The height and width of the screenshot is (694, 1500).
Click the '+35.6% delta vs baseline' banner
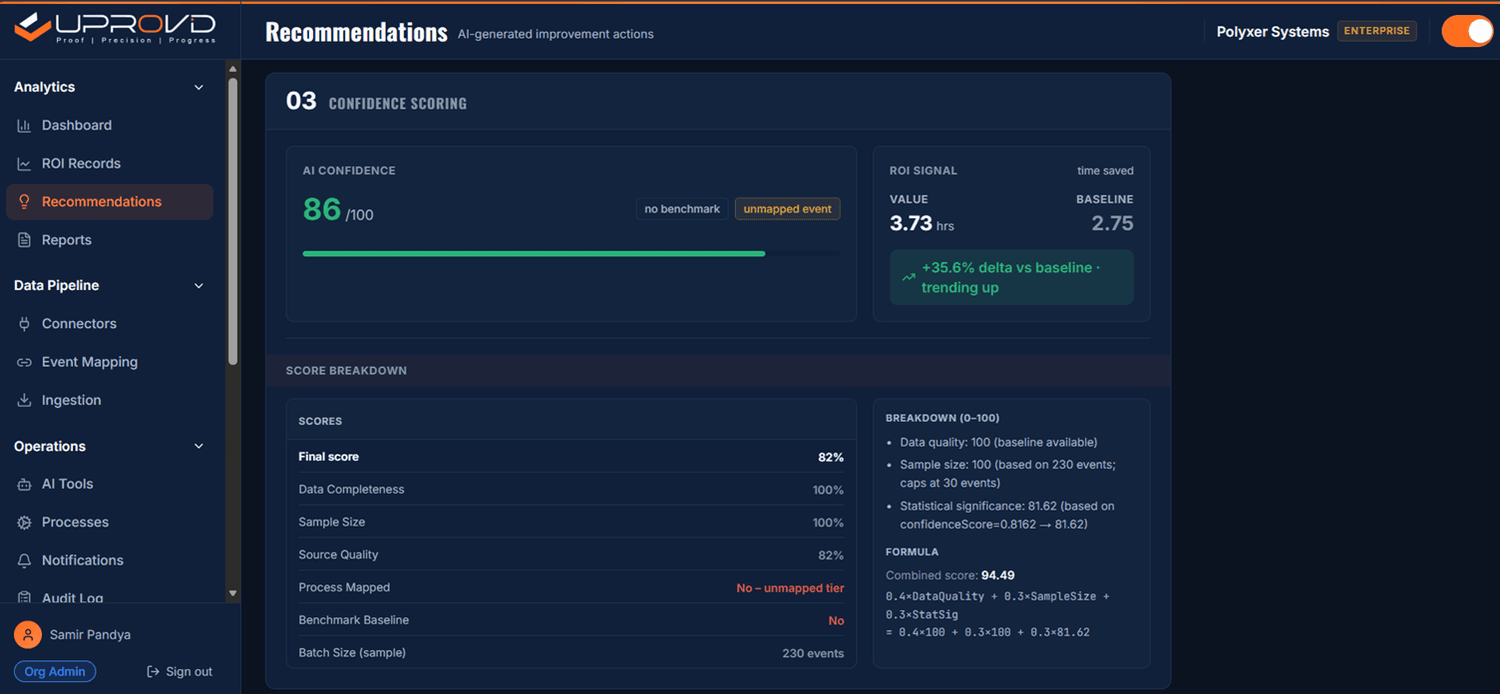coord(1011,277)
